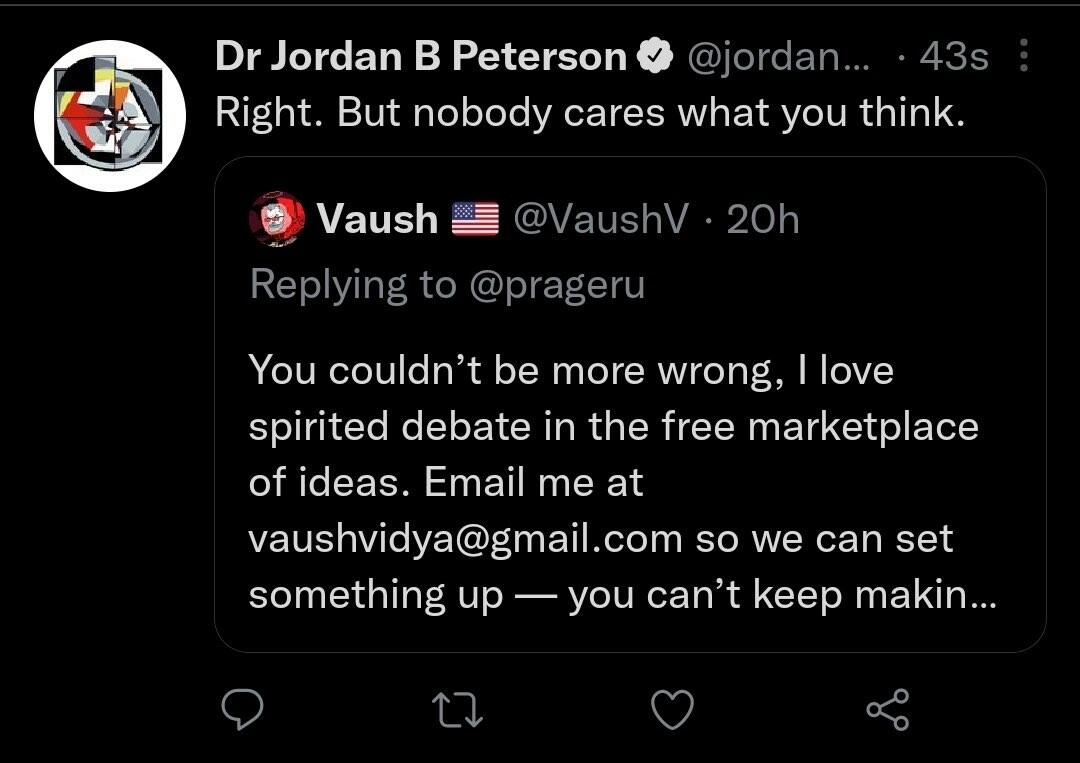Like the tweet with the heart icon

click(672, 709)
